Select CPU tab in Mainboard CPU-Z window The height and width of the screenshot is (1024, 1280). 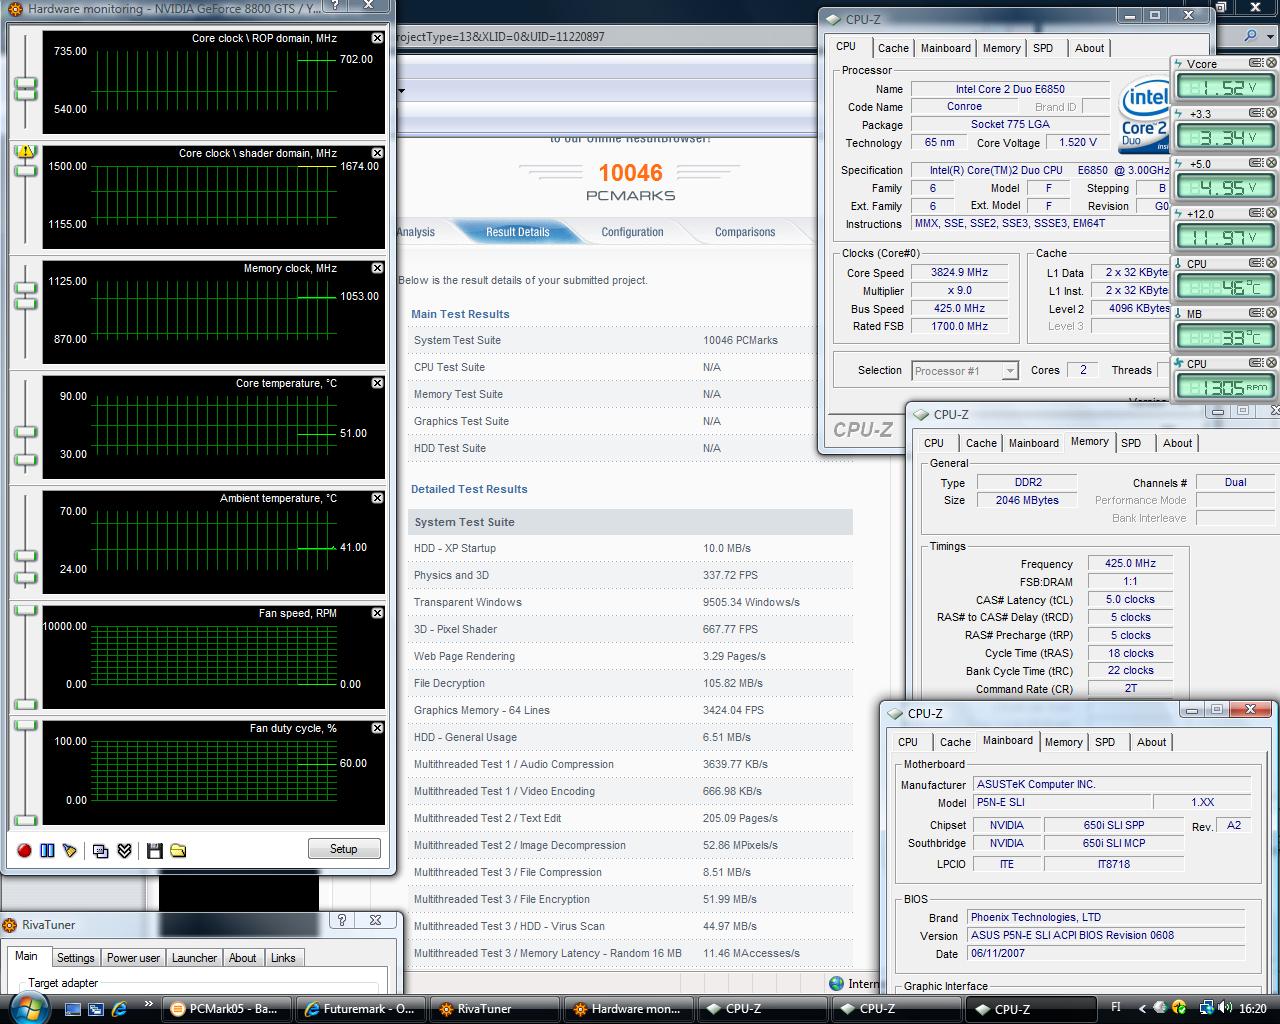coord(908,742)
